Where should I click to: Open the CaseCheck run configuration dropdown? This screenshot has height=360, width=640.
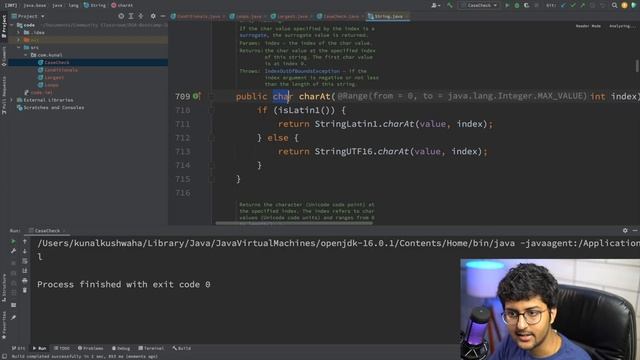click(479, 5)
